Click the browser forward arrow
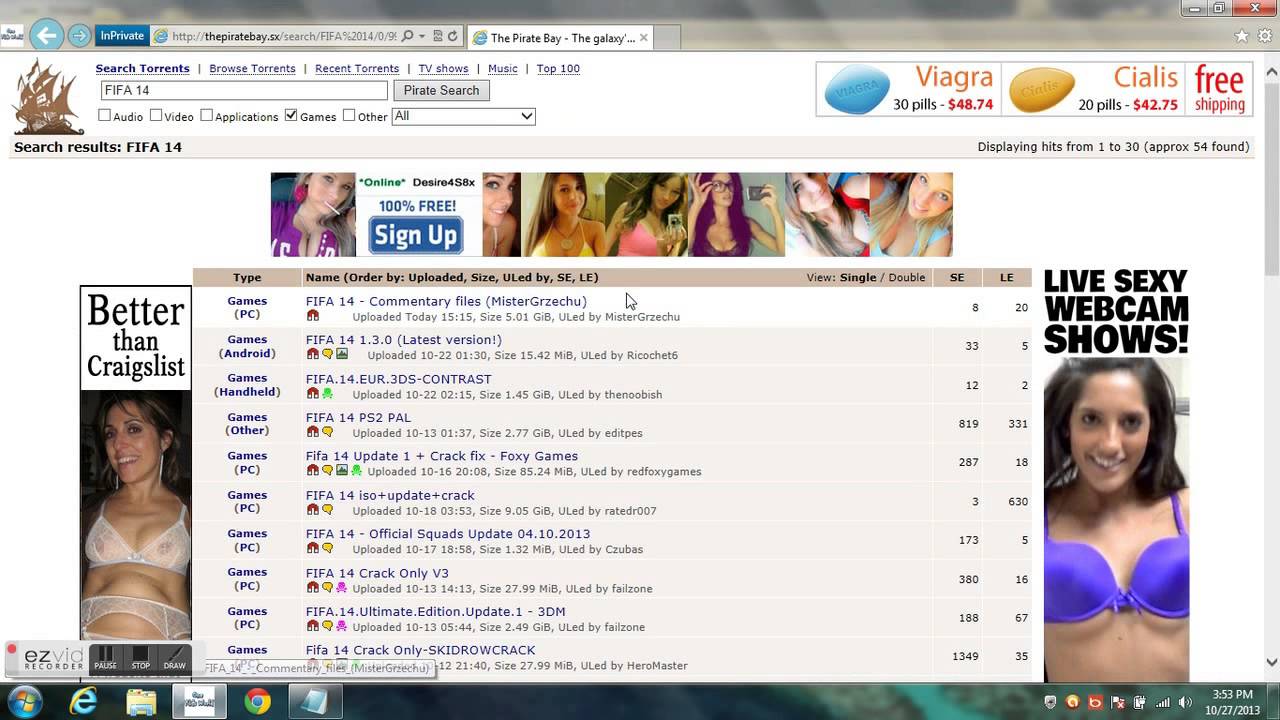1280x720 pixels. (x=79, y=36)
